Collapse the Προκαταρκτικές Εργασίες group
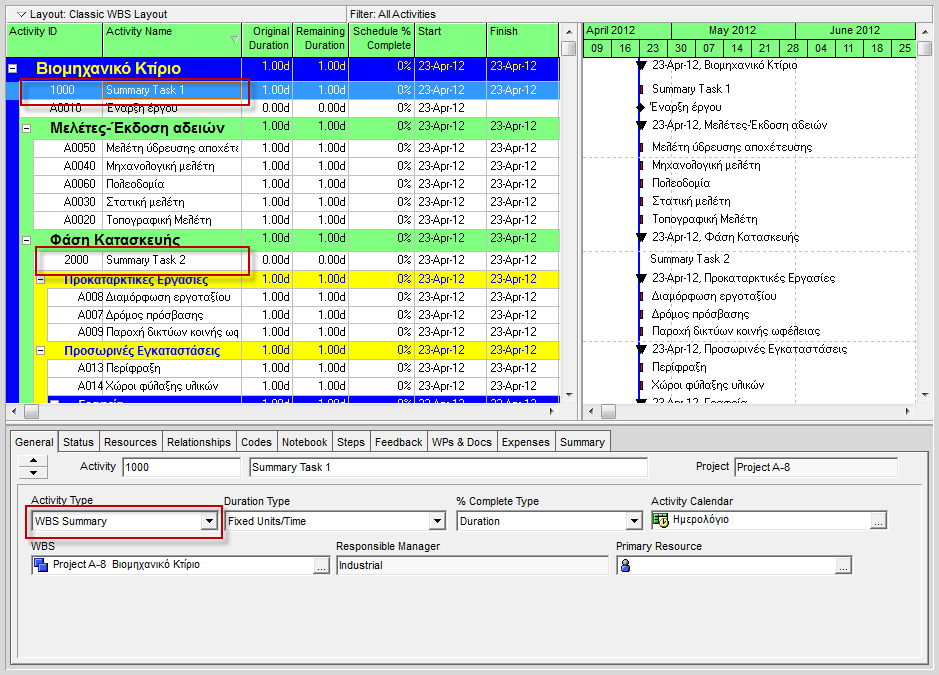The image size is (939, 675). coord(41,280)
